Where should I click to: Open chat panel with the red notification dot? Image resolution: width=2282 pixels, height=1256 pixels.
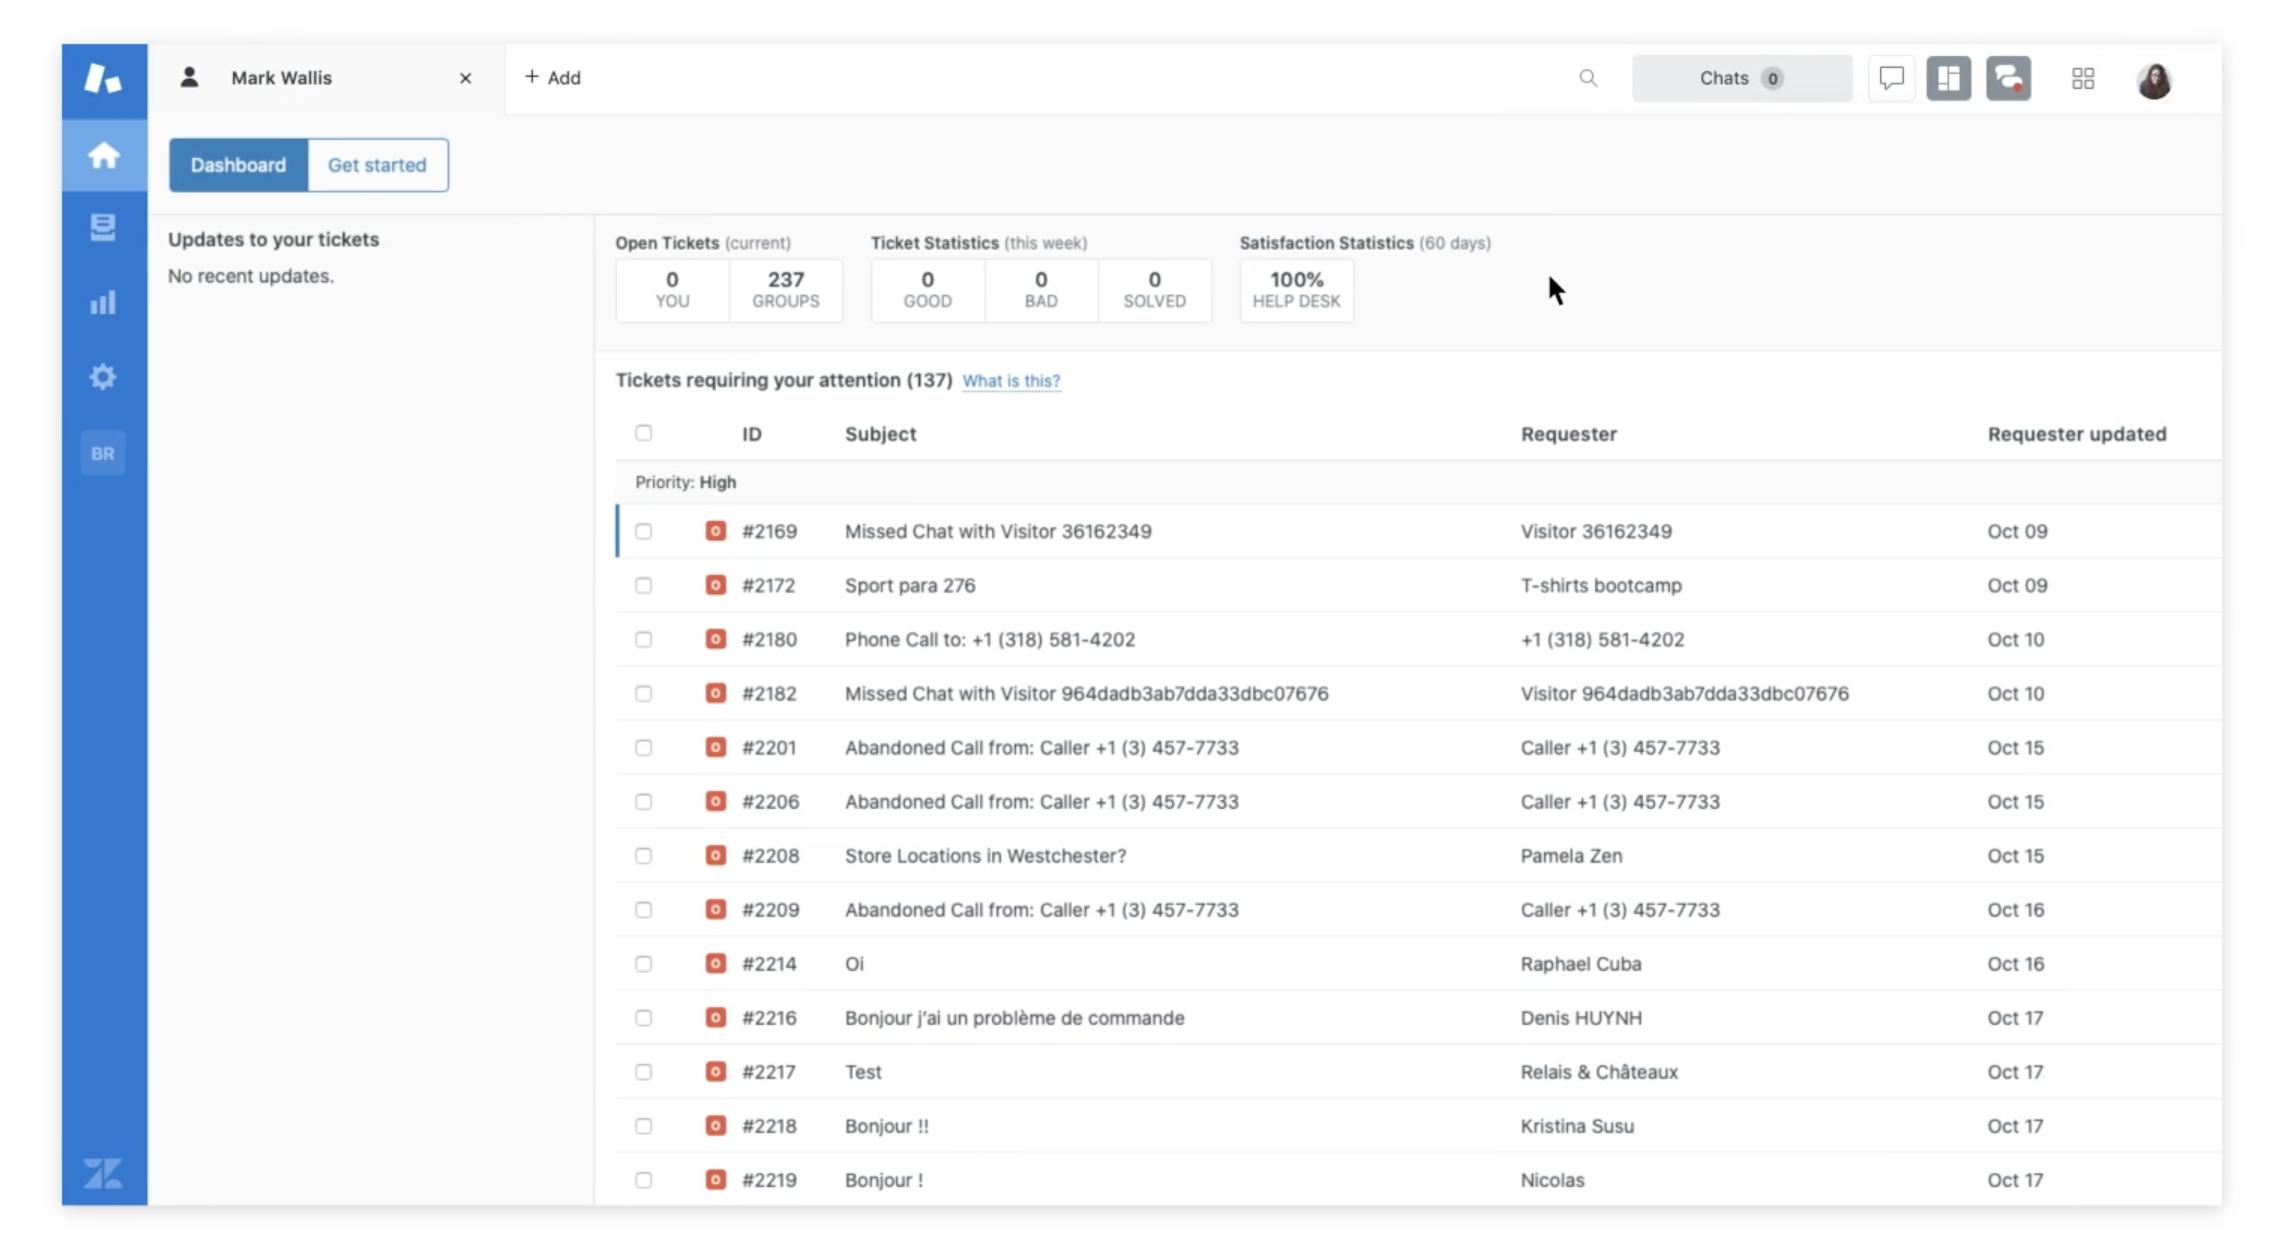click(2008, 78)
